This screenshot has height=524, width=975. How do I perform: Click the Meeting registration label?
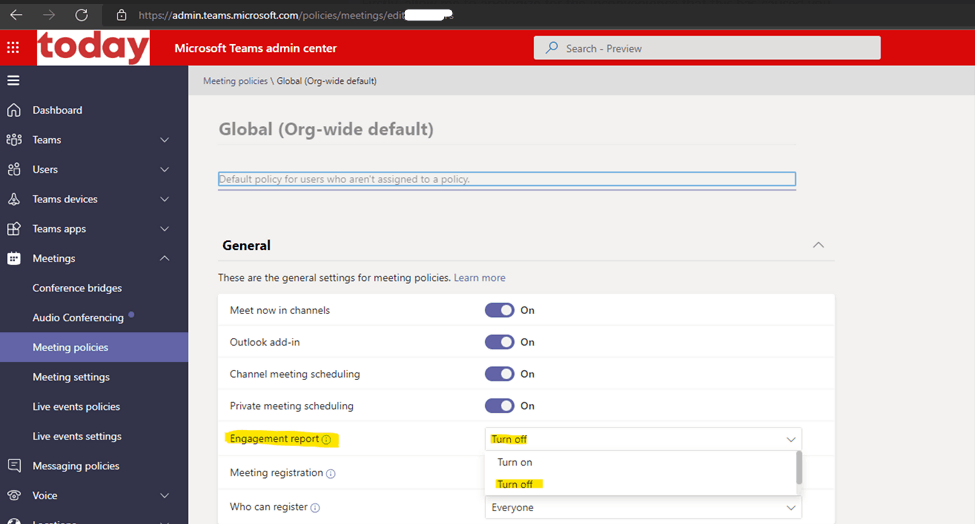click(276, 473)
